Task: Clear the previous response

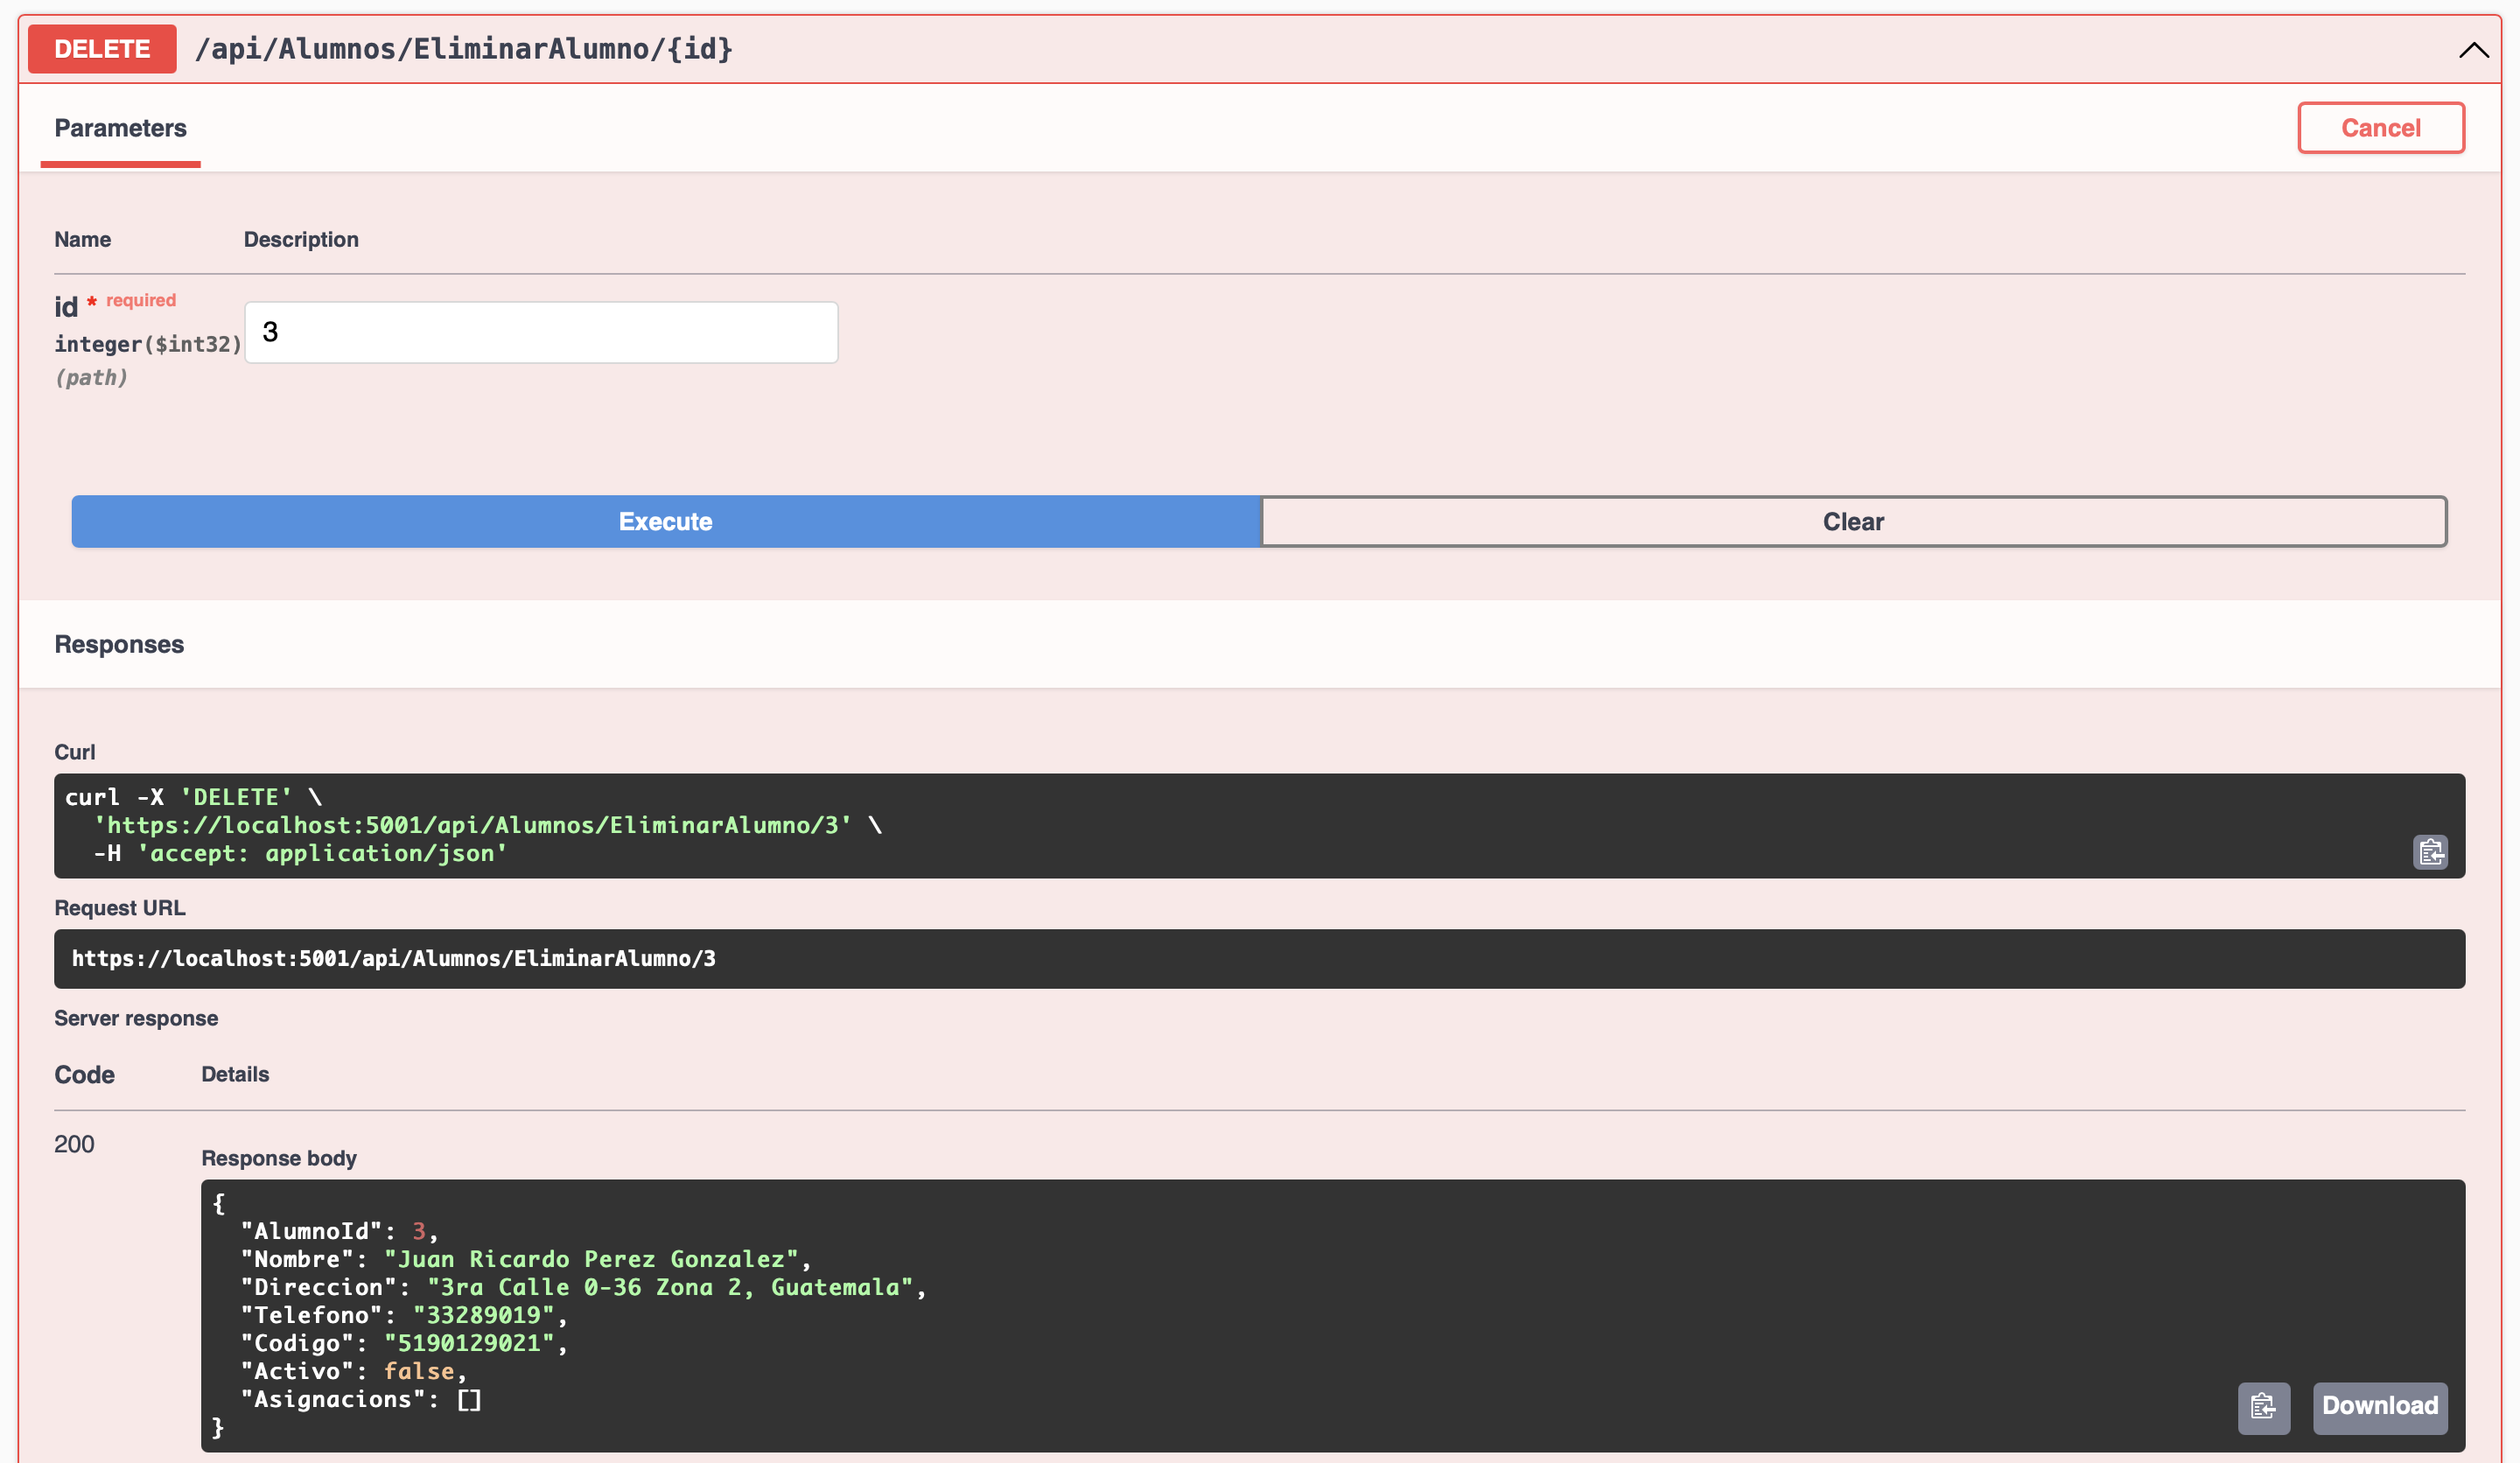Action: tap(1853, 521)
